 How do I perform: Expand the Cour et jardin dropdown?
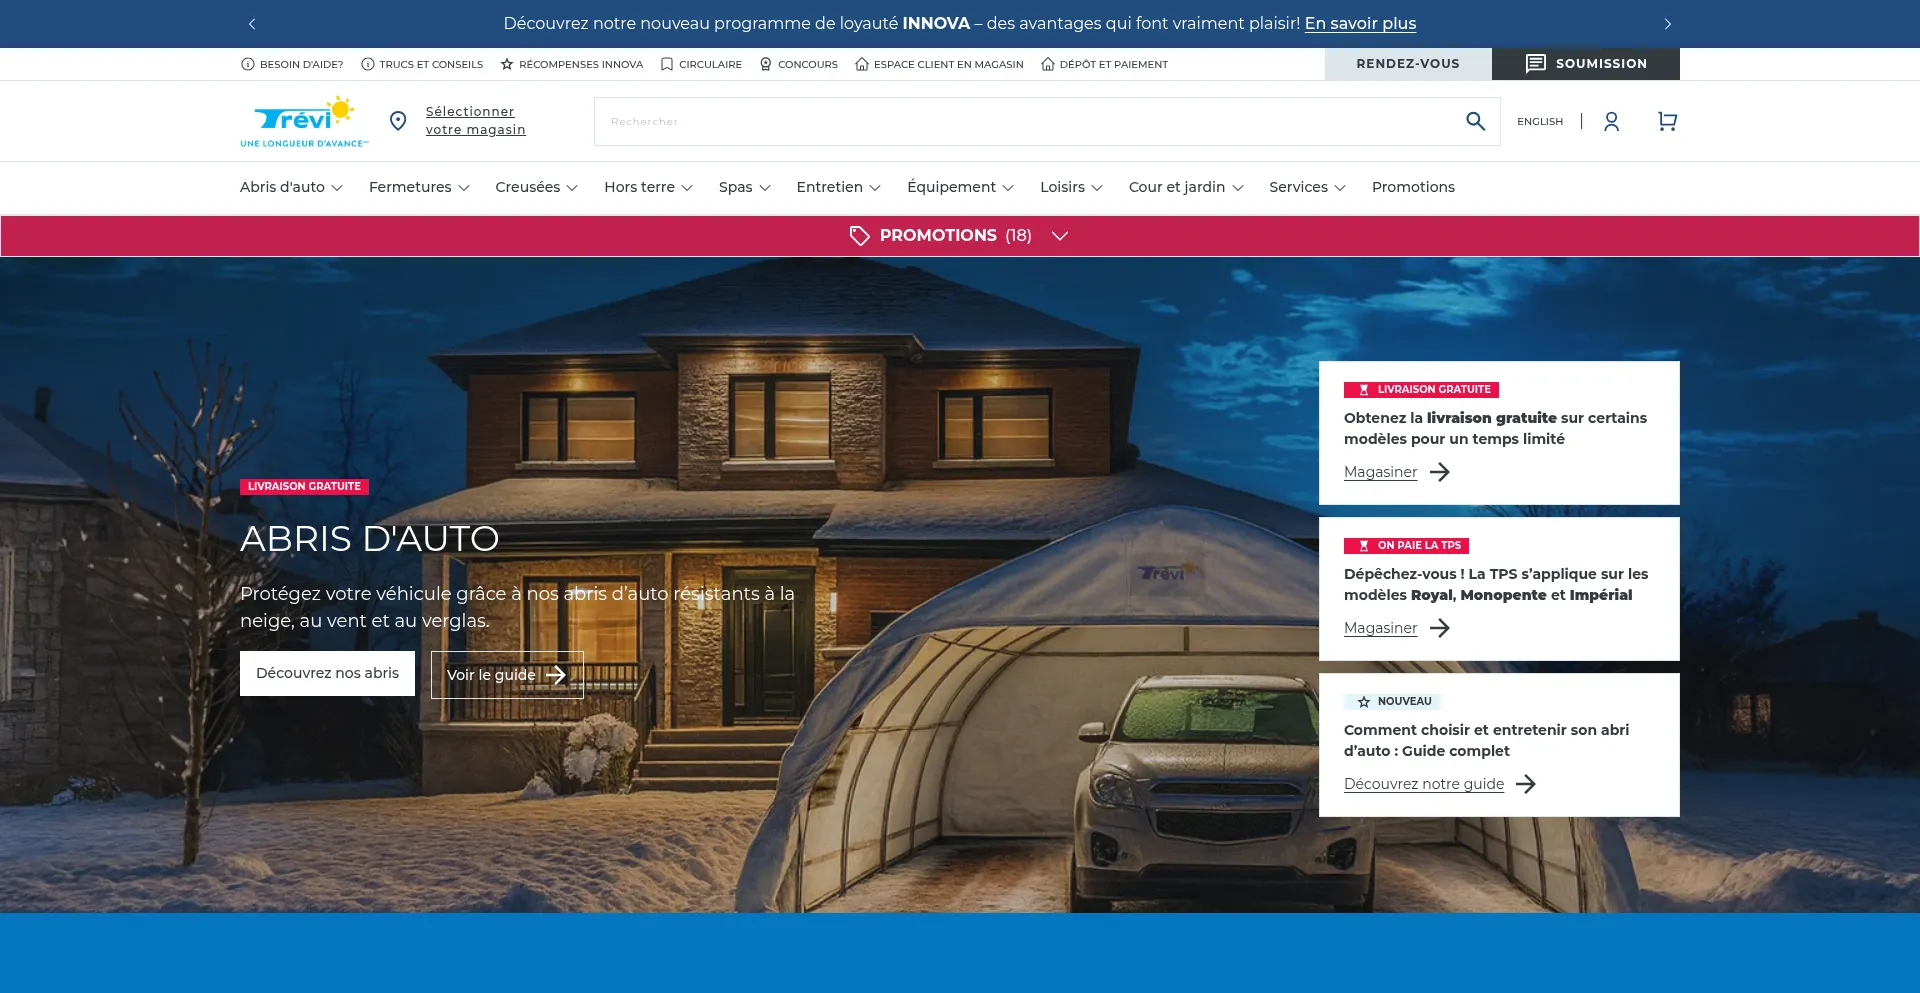pos(1185,187)
